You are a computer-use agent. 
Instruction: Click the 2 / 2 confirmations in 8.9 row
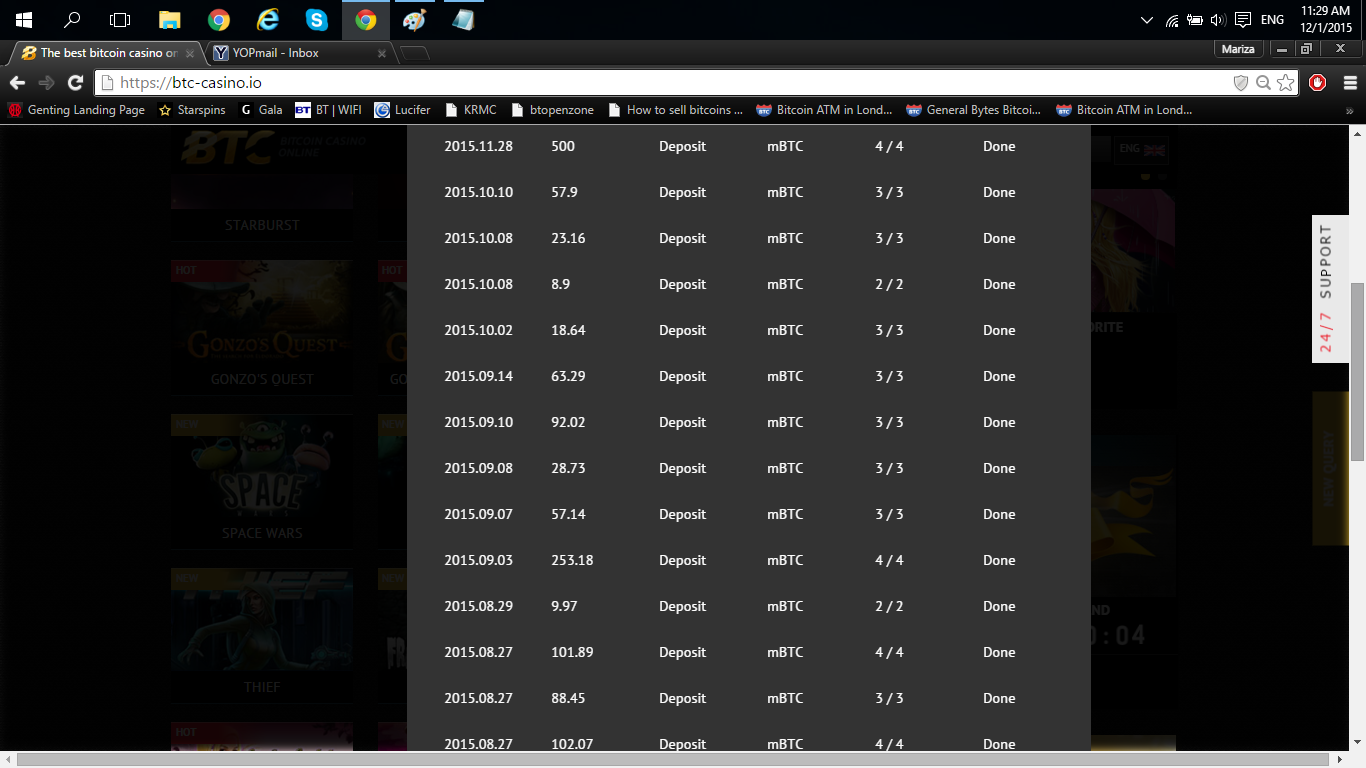coord(889,284)
